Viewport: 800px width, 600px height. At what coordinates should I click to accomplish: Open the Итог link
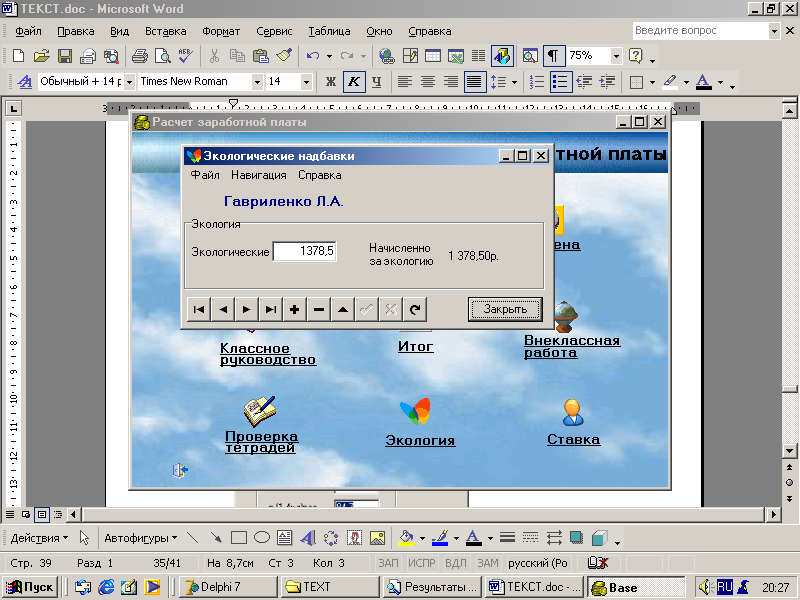415,346
